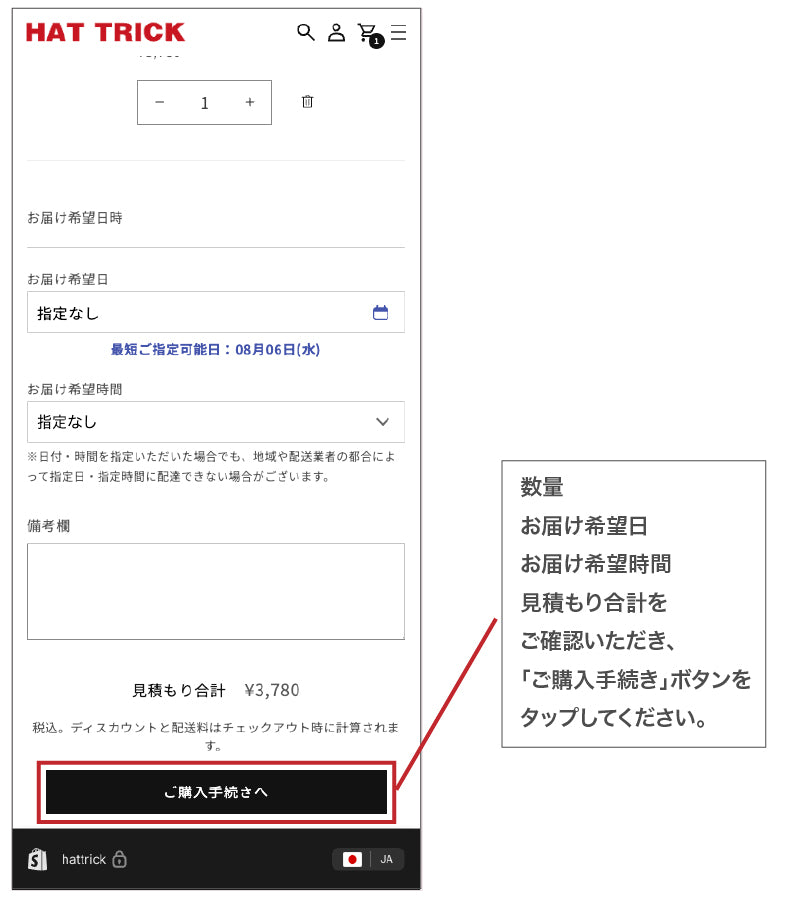800x900 pixels.
Task: Click the quantity value field
Action: click(204, 103)
